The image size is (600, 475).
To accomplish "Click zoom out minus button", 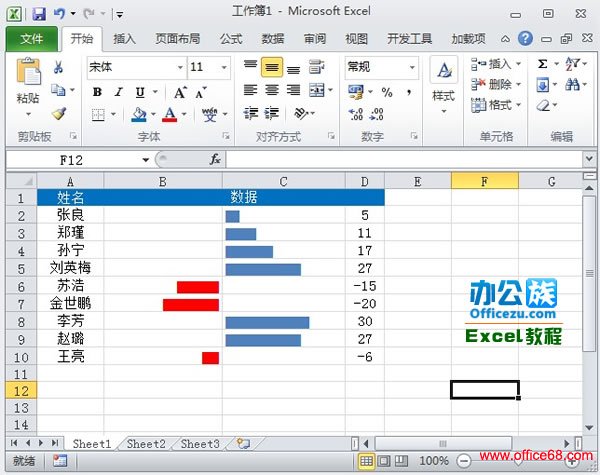I will [x=463, y=461].
